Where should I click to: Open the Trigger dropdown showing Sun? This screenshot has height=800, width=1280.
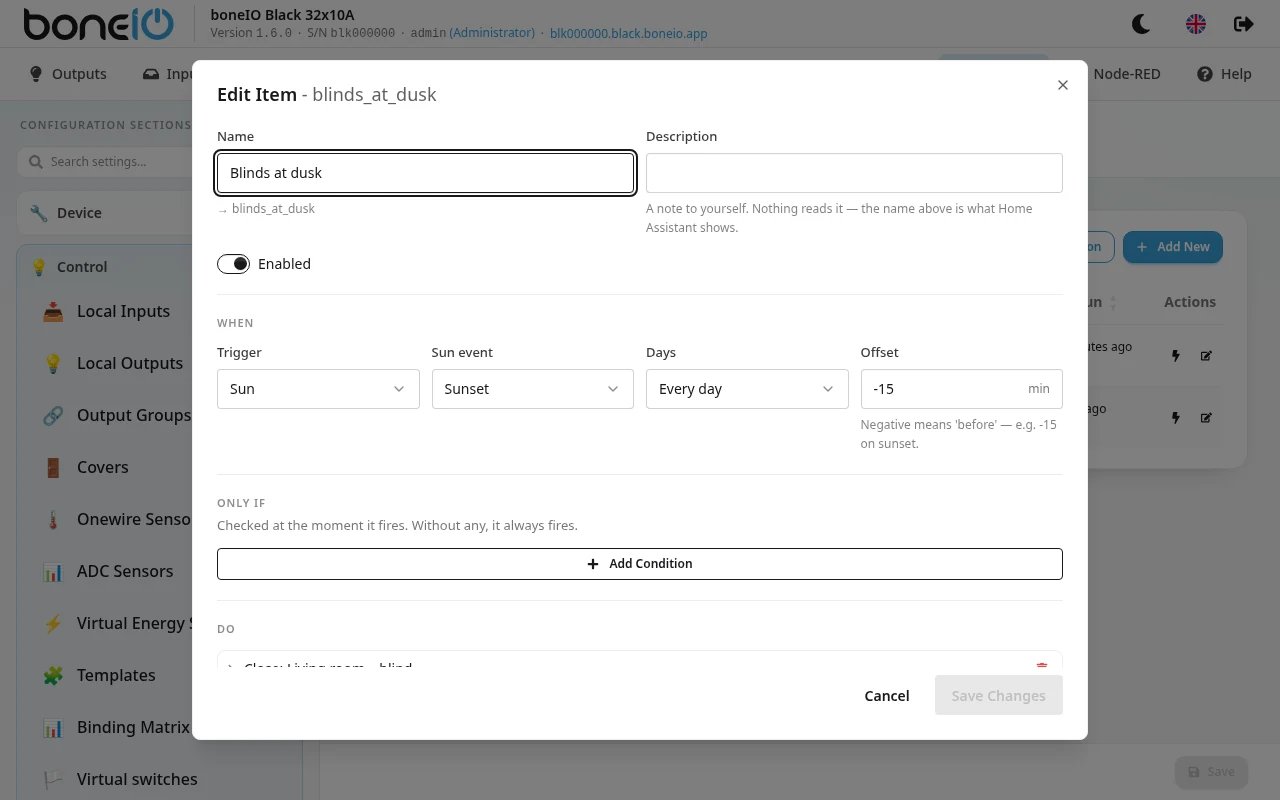(x=318, y=389)
